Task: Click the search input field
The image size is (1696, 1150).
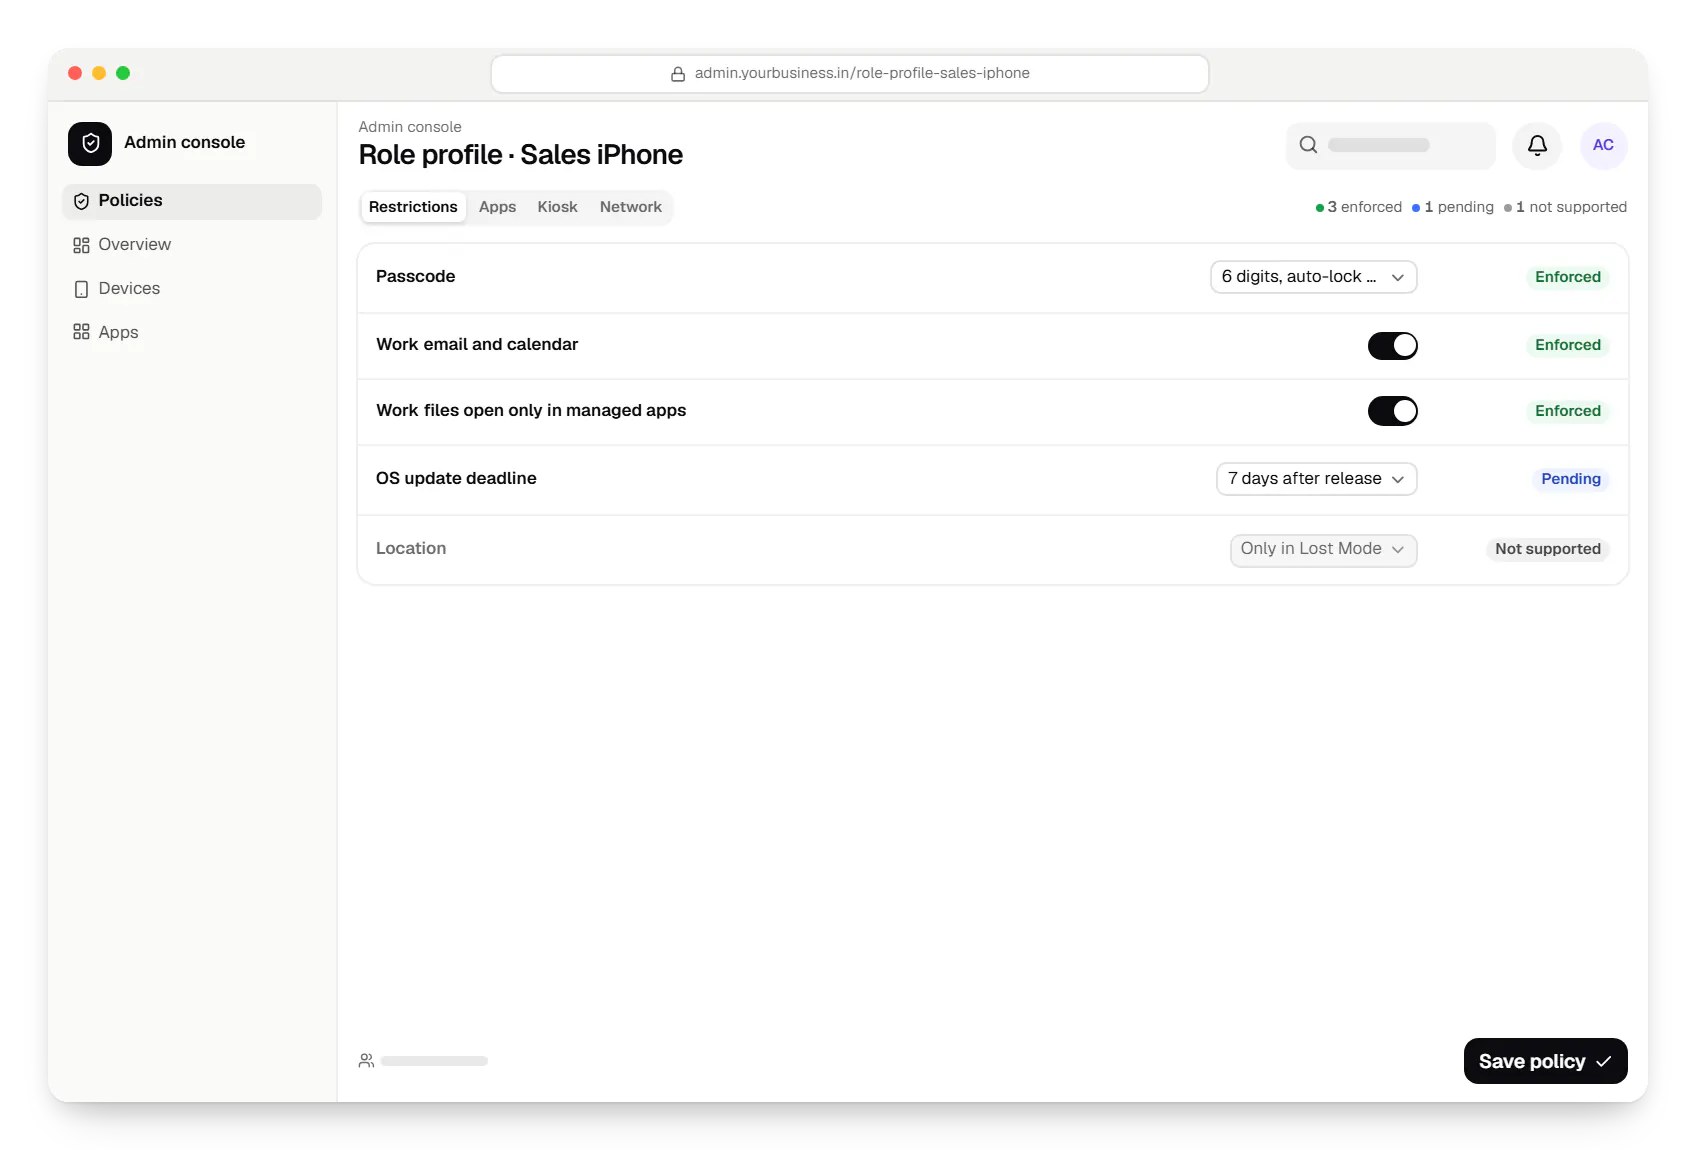Action: click(x=1391, y=146)
